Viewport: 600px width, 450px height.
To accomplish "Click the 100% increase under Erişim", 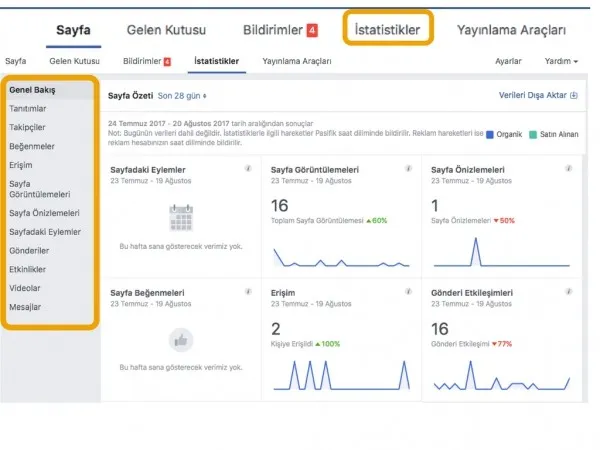I will tap(328, 344).
